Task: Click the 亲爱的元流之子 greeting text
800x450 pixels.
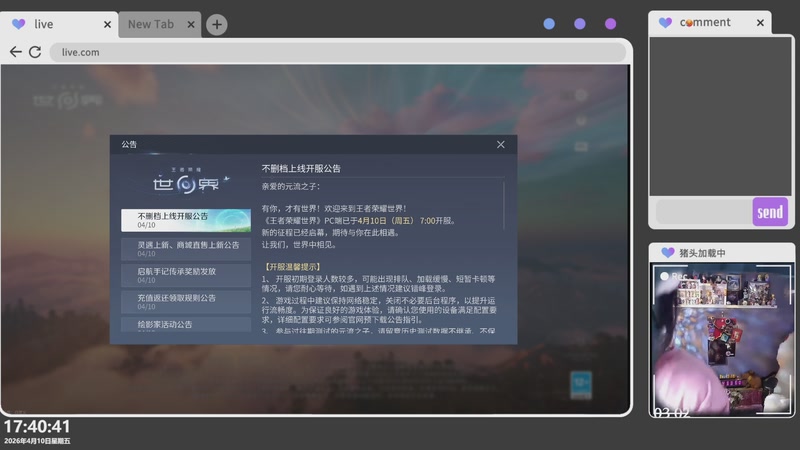Action: point(291,186)
